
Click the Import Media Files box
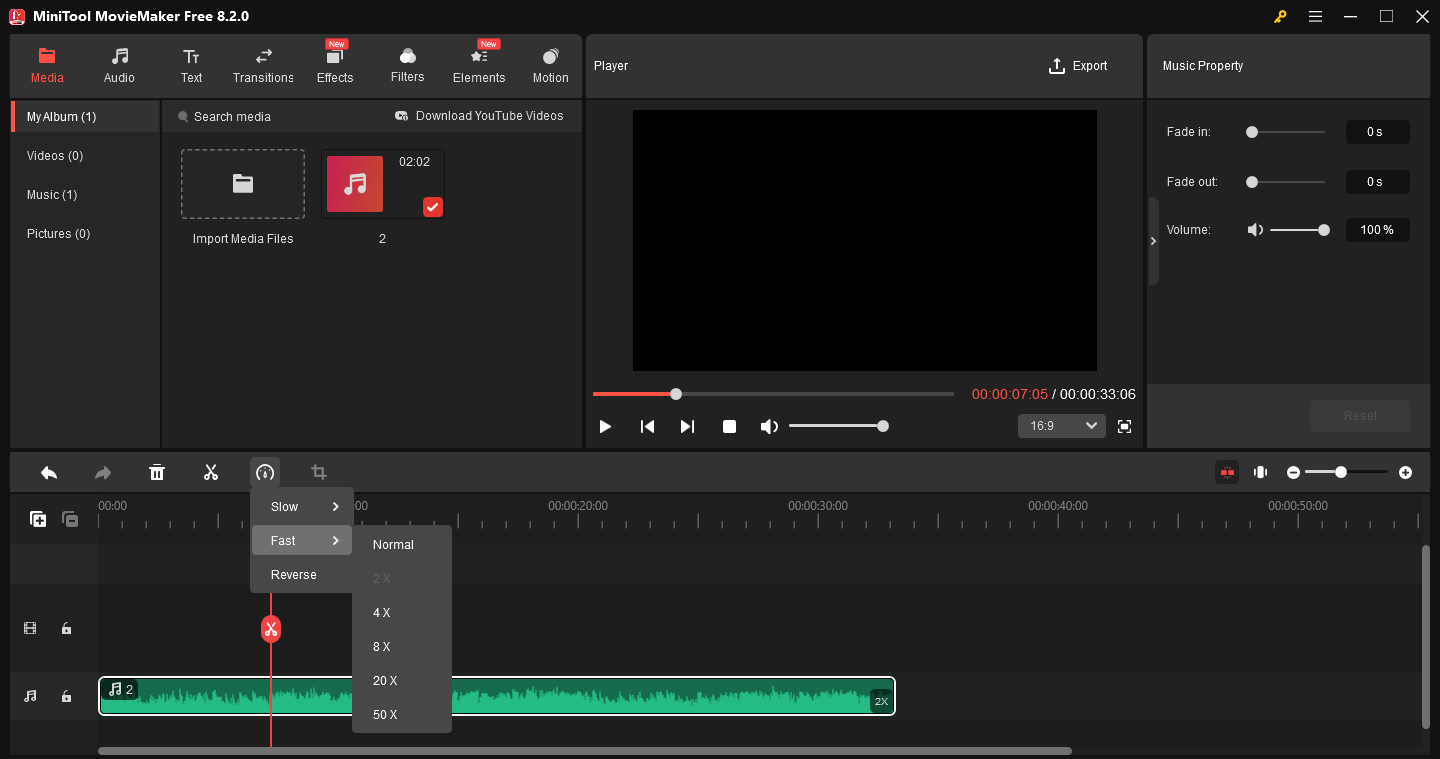tap(243, 184)
